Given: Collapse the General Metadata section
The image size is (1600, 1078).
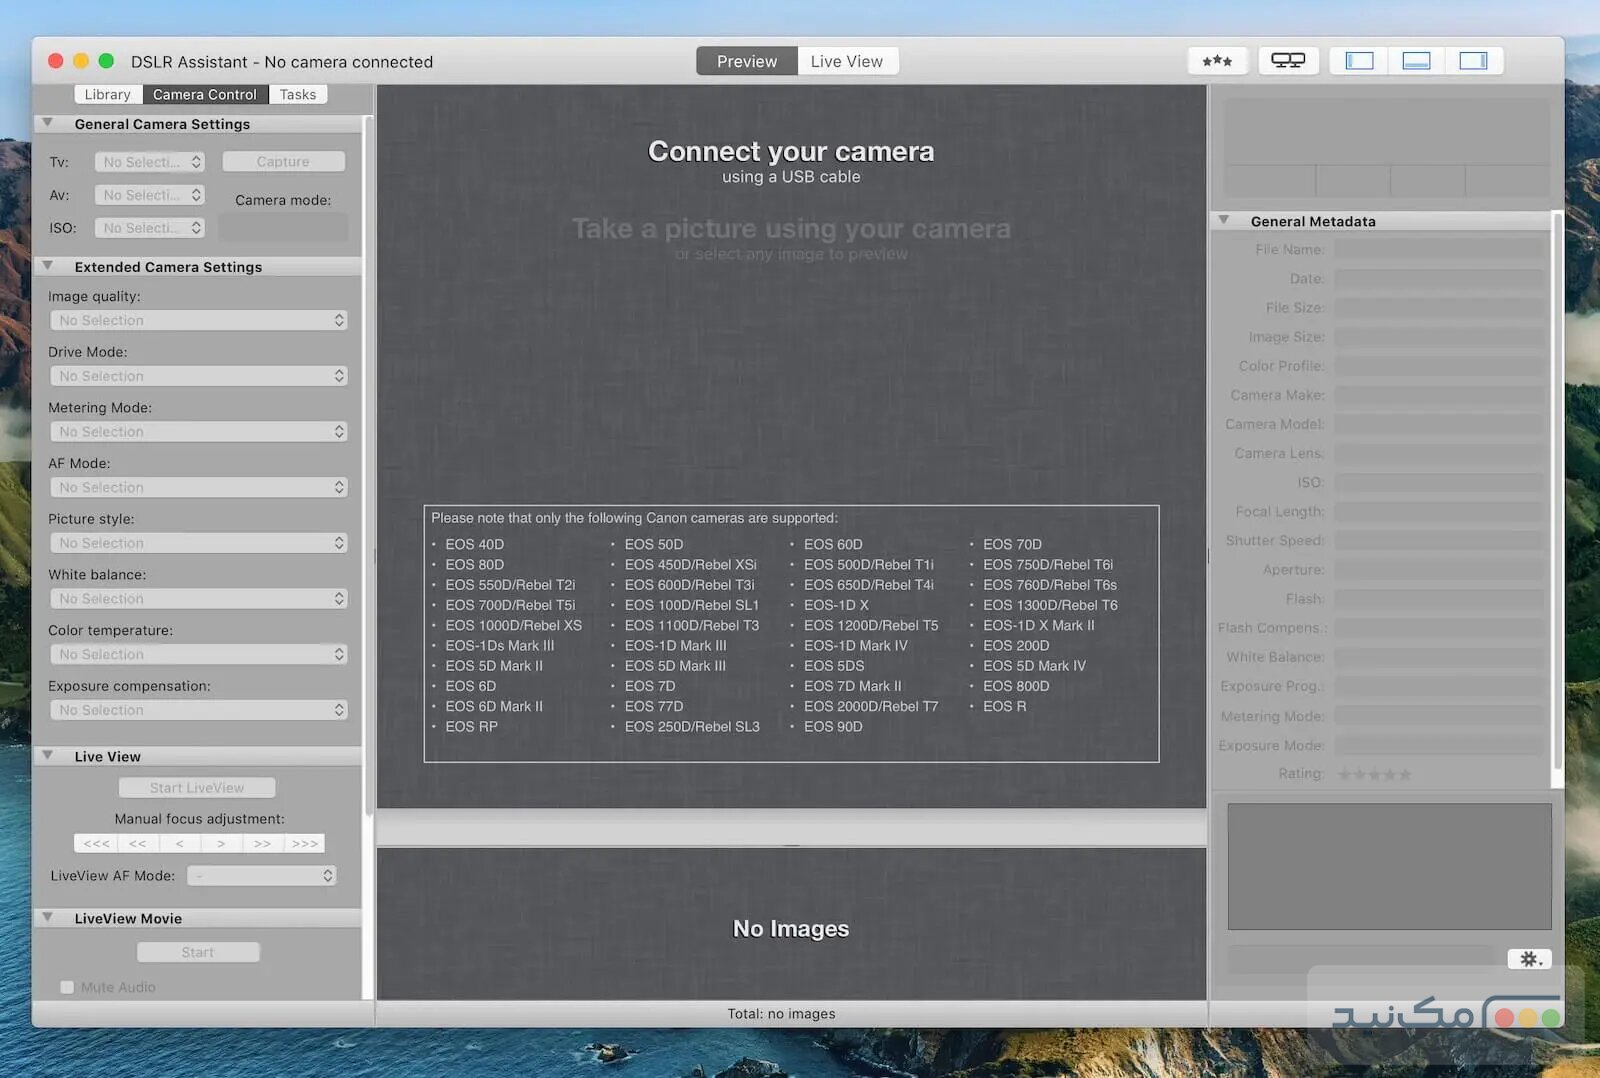Looking at the screenshot, I should pyautogui.click(x=1223, y=220).
